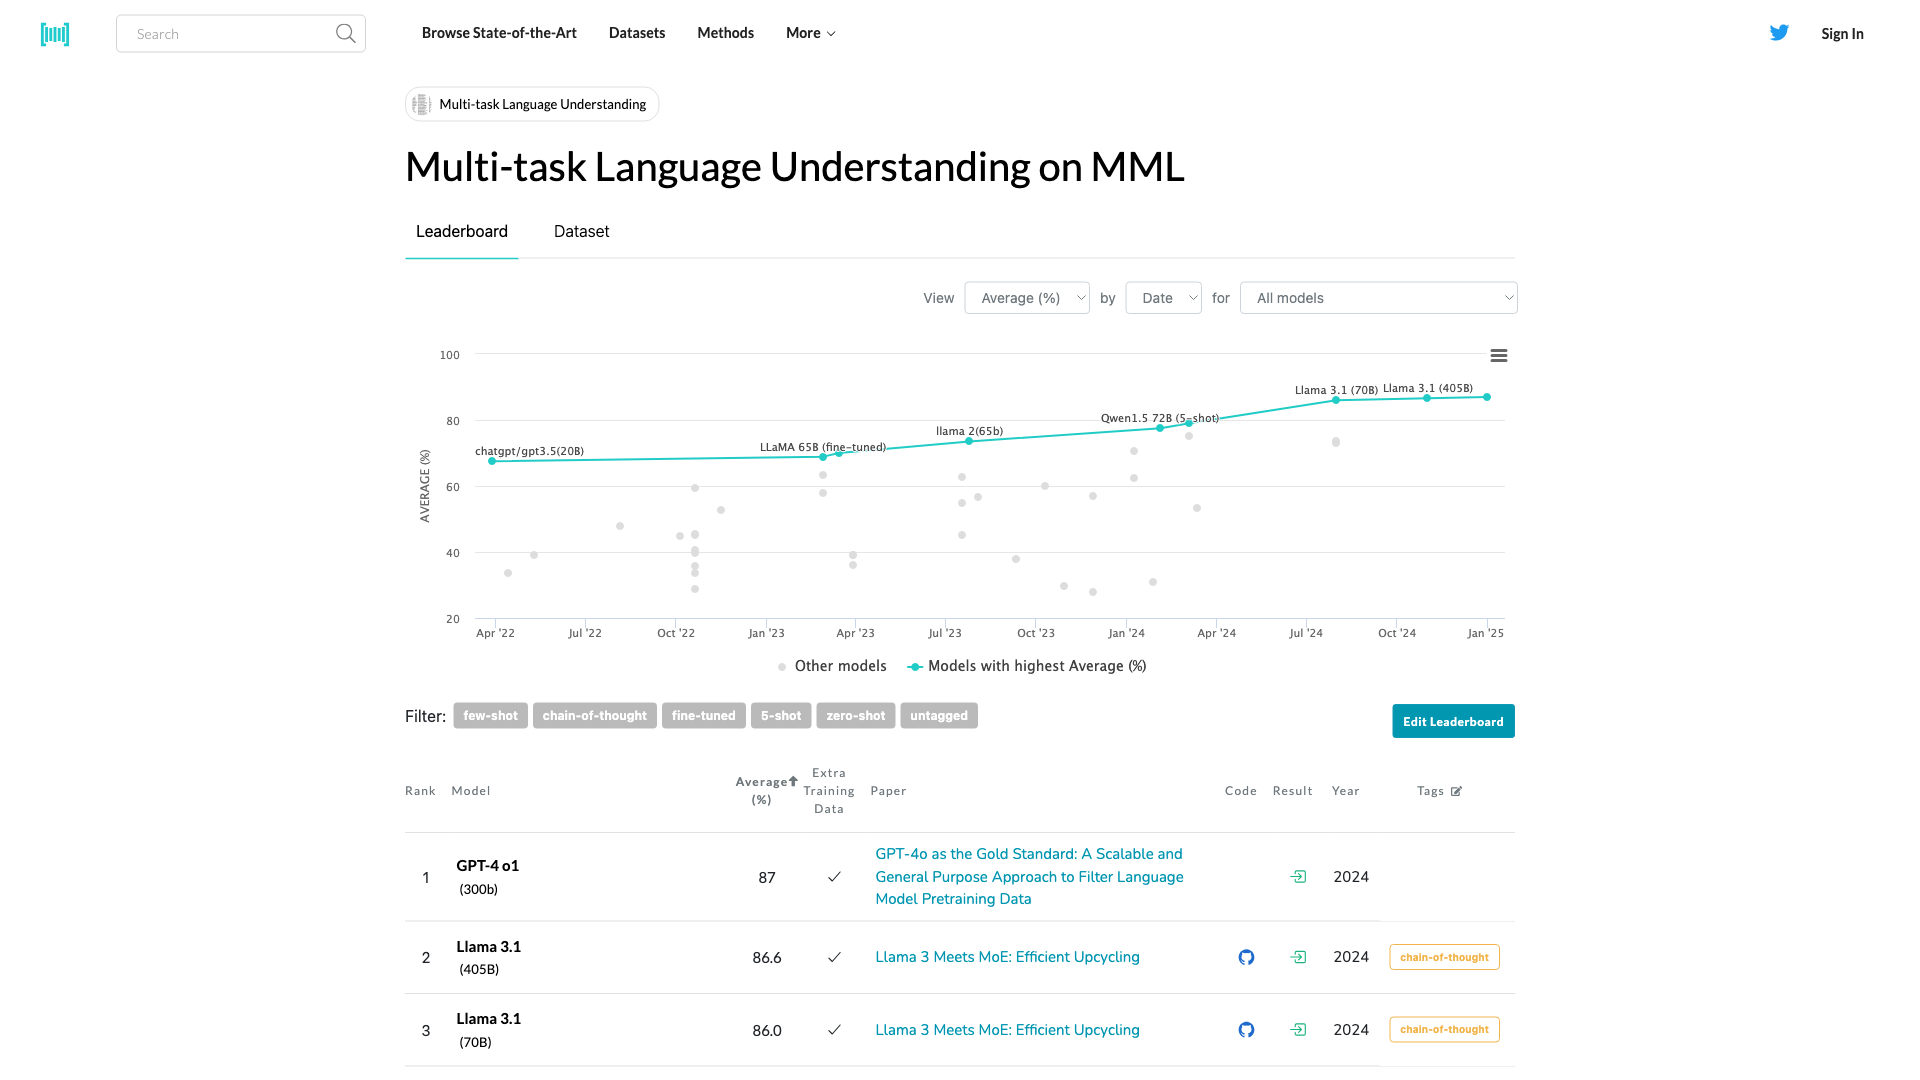Open result icon for Llama 3.1 70B row
This screenshot has width=1920, height=1080.
pos(1298,1030)
